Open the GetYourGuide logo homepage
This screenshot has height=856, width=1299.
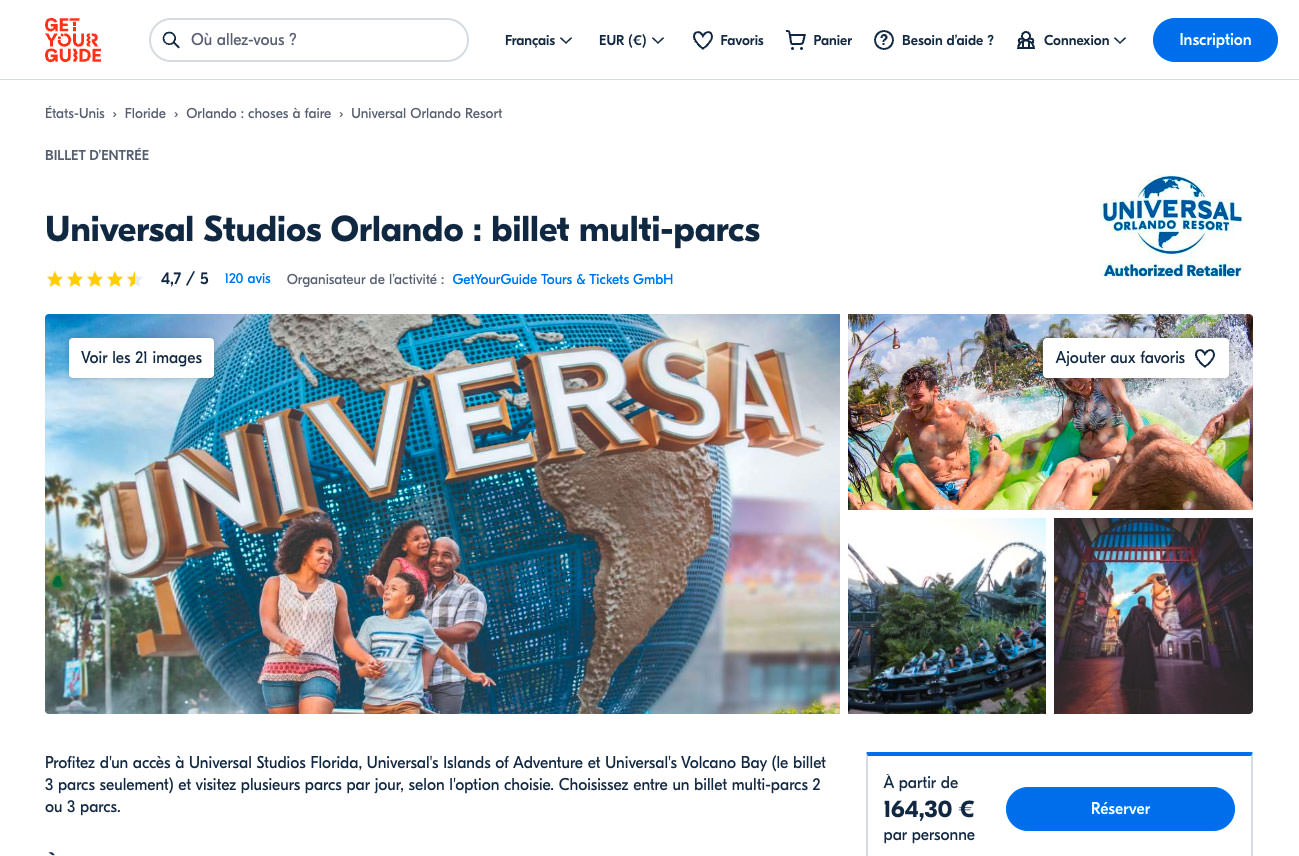click(73, 40)
